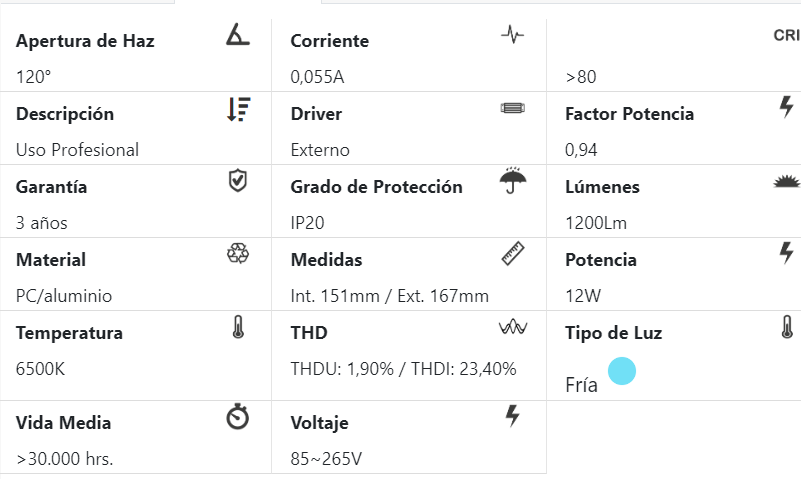Click the light blue Fría color circle
This screenshot has height=479, width=801.
point(622,372)
